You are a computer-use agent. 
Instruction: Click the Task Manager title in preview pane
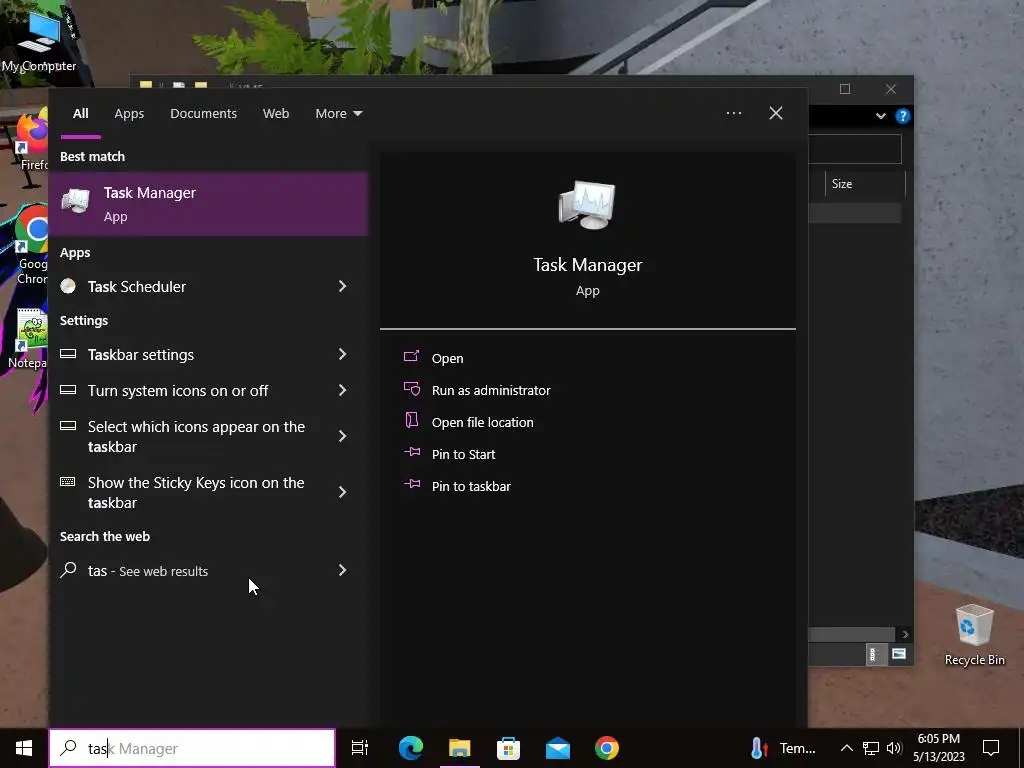point(588,264)
